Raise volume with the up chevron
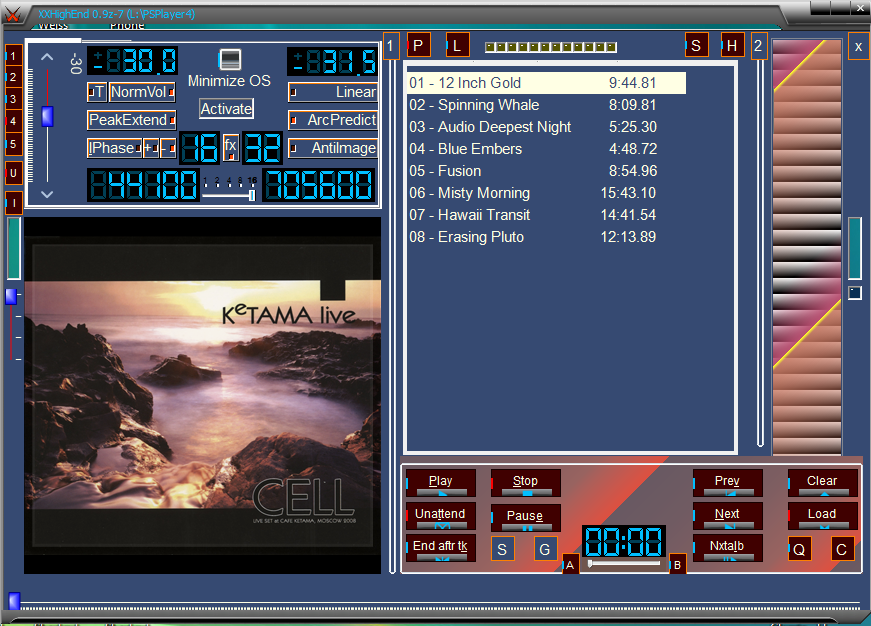The image size is (871, 626). coord(47,57)
